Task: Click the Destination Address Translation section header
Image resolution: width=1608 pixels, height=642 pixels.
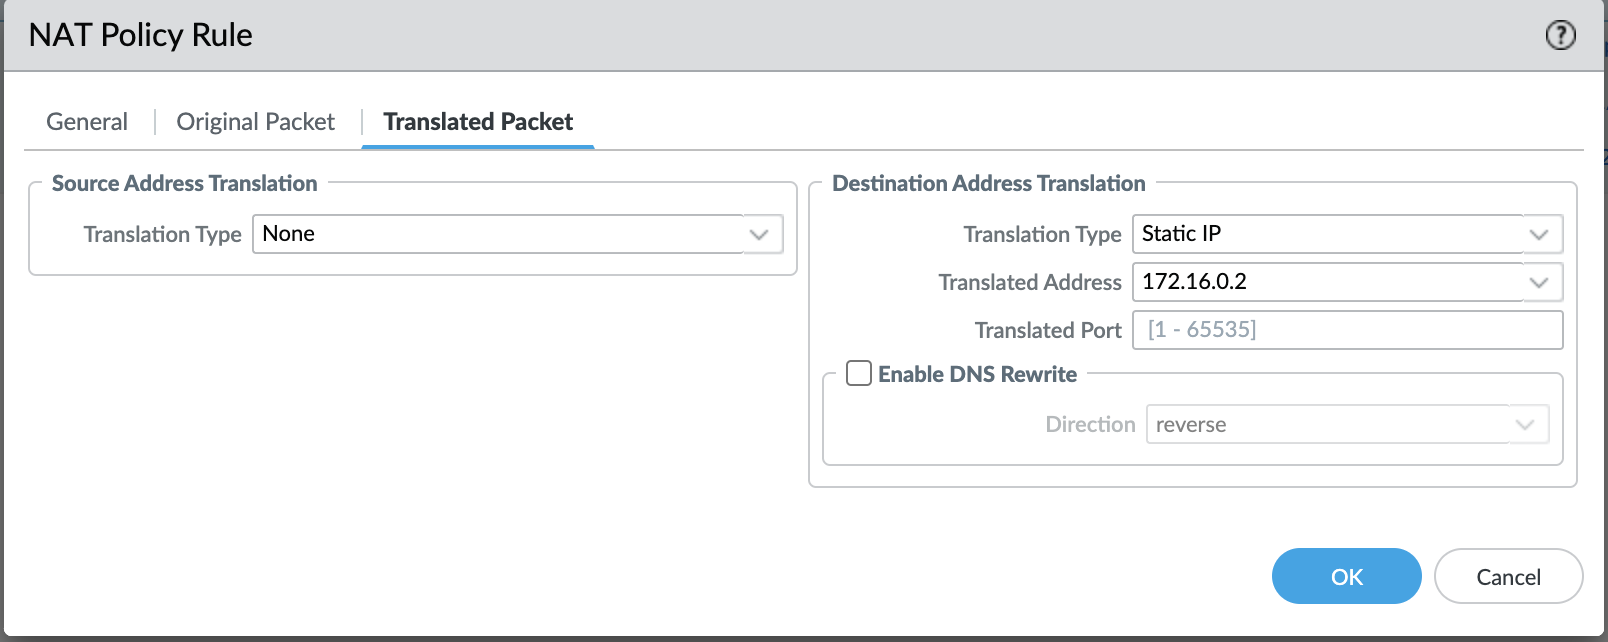Action: tap(988, 183)
